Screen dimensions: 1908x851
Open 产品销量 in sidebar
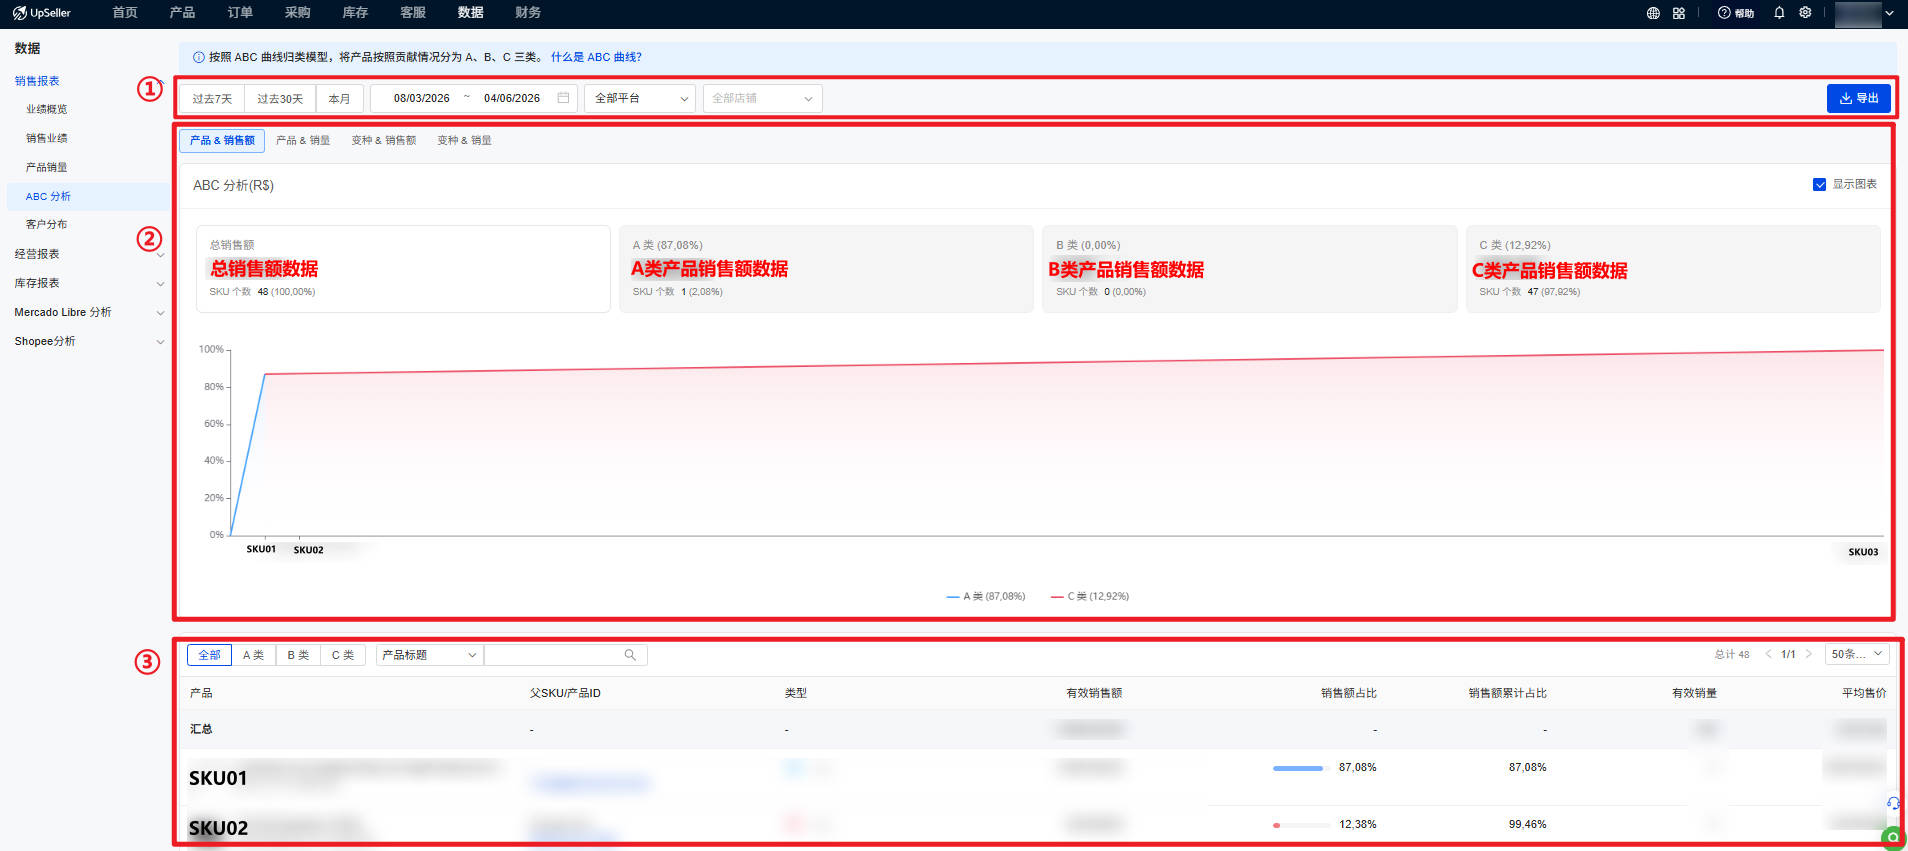(x=47, y=167)
